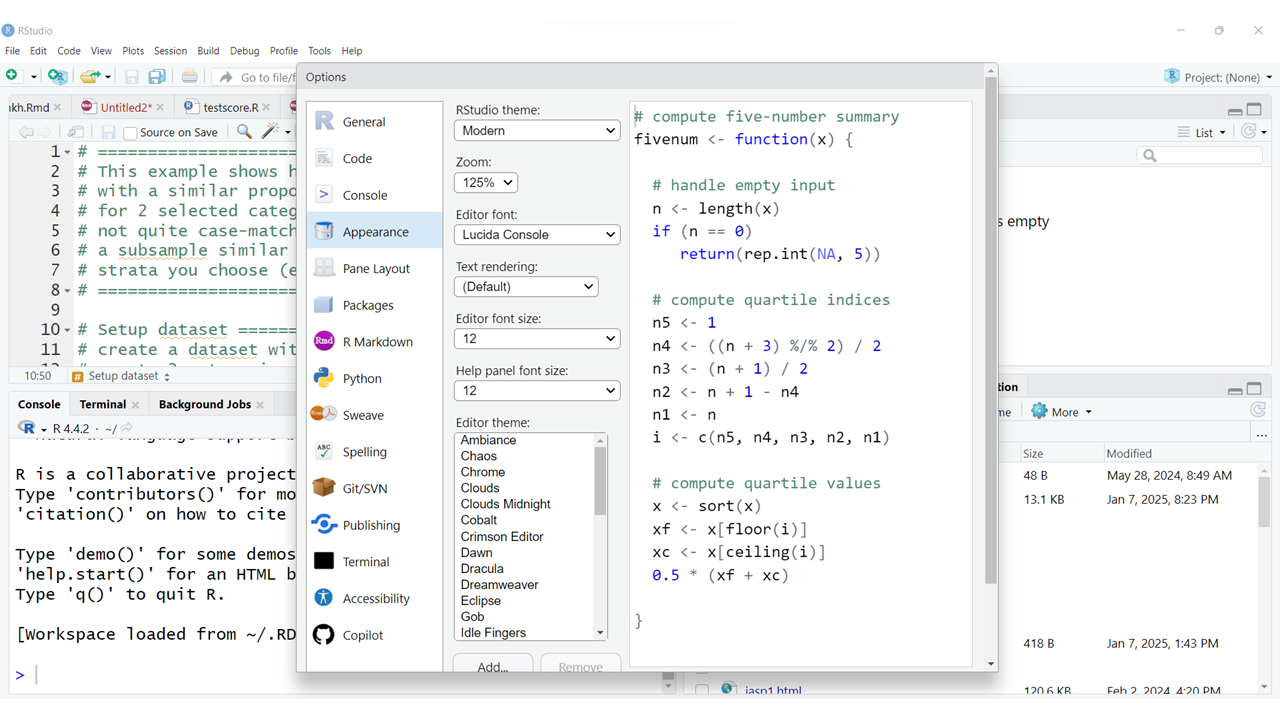Open the Git/SVN options section
Image resolution: width=1280 pixels, height=720 pixels.
click(x=364, y=489)
